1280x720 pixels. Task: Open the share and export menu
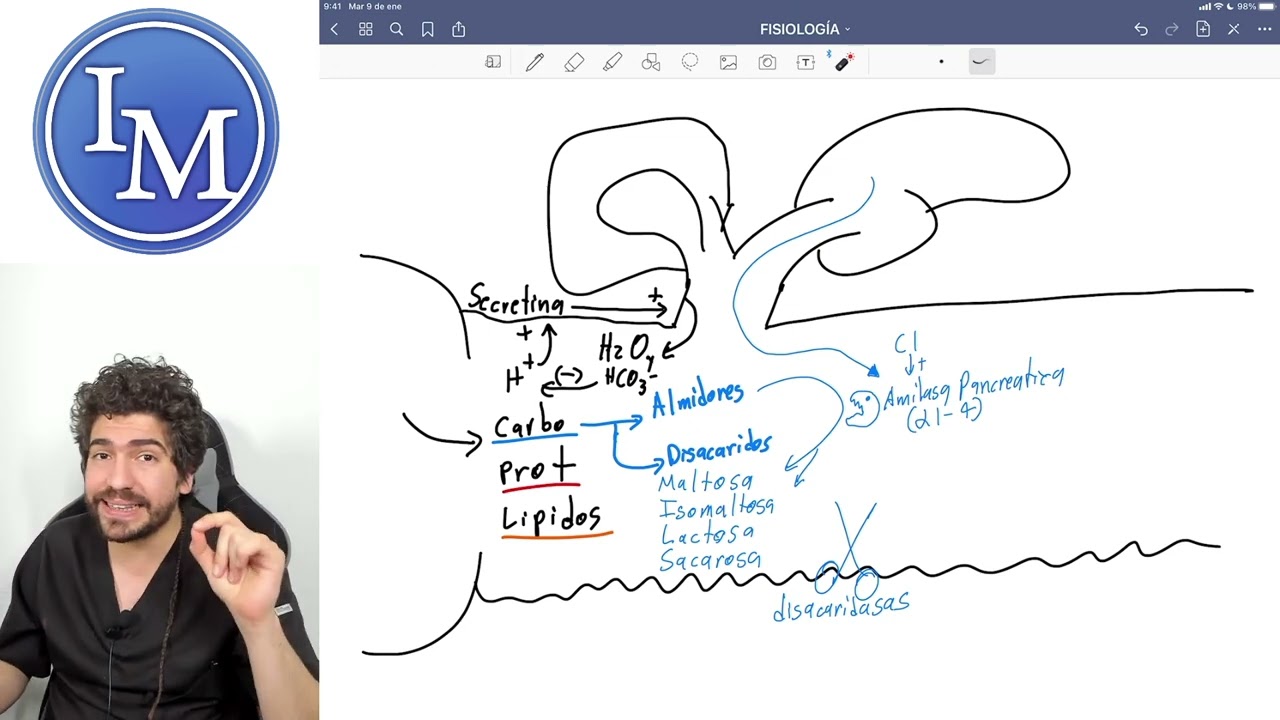(x=458, y=29)
